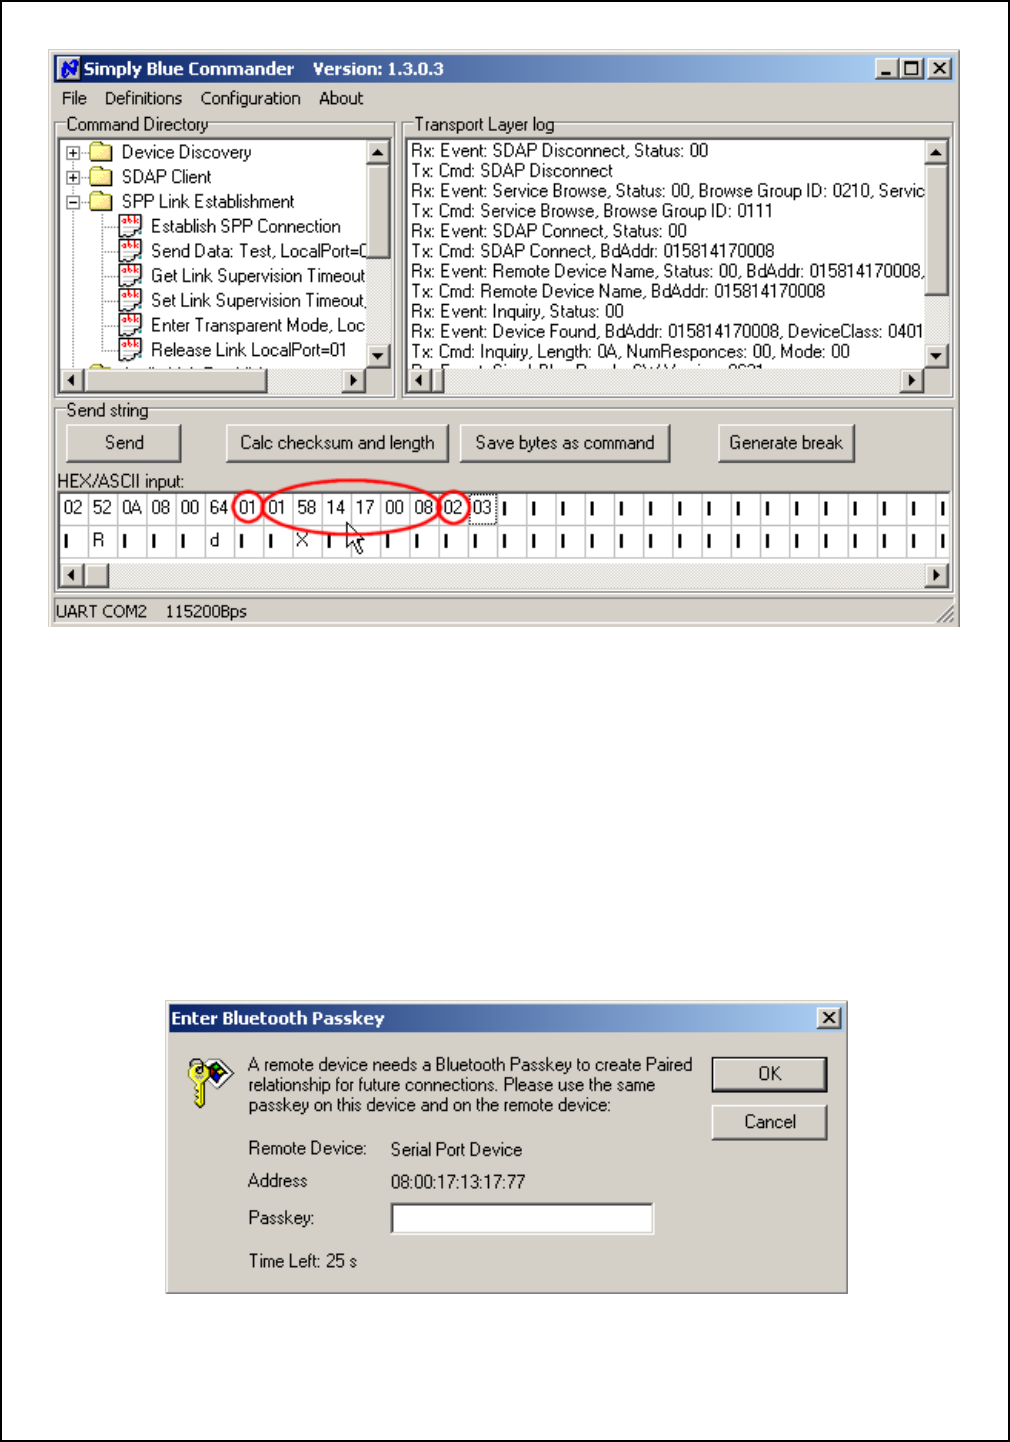1010x1442 pixels.
Task: Click the HEX cell containing 58
Action: (x=307, y=508)
